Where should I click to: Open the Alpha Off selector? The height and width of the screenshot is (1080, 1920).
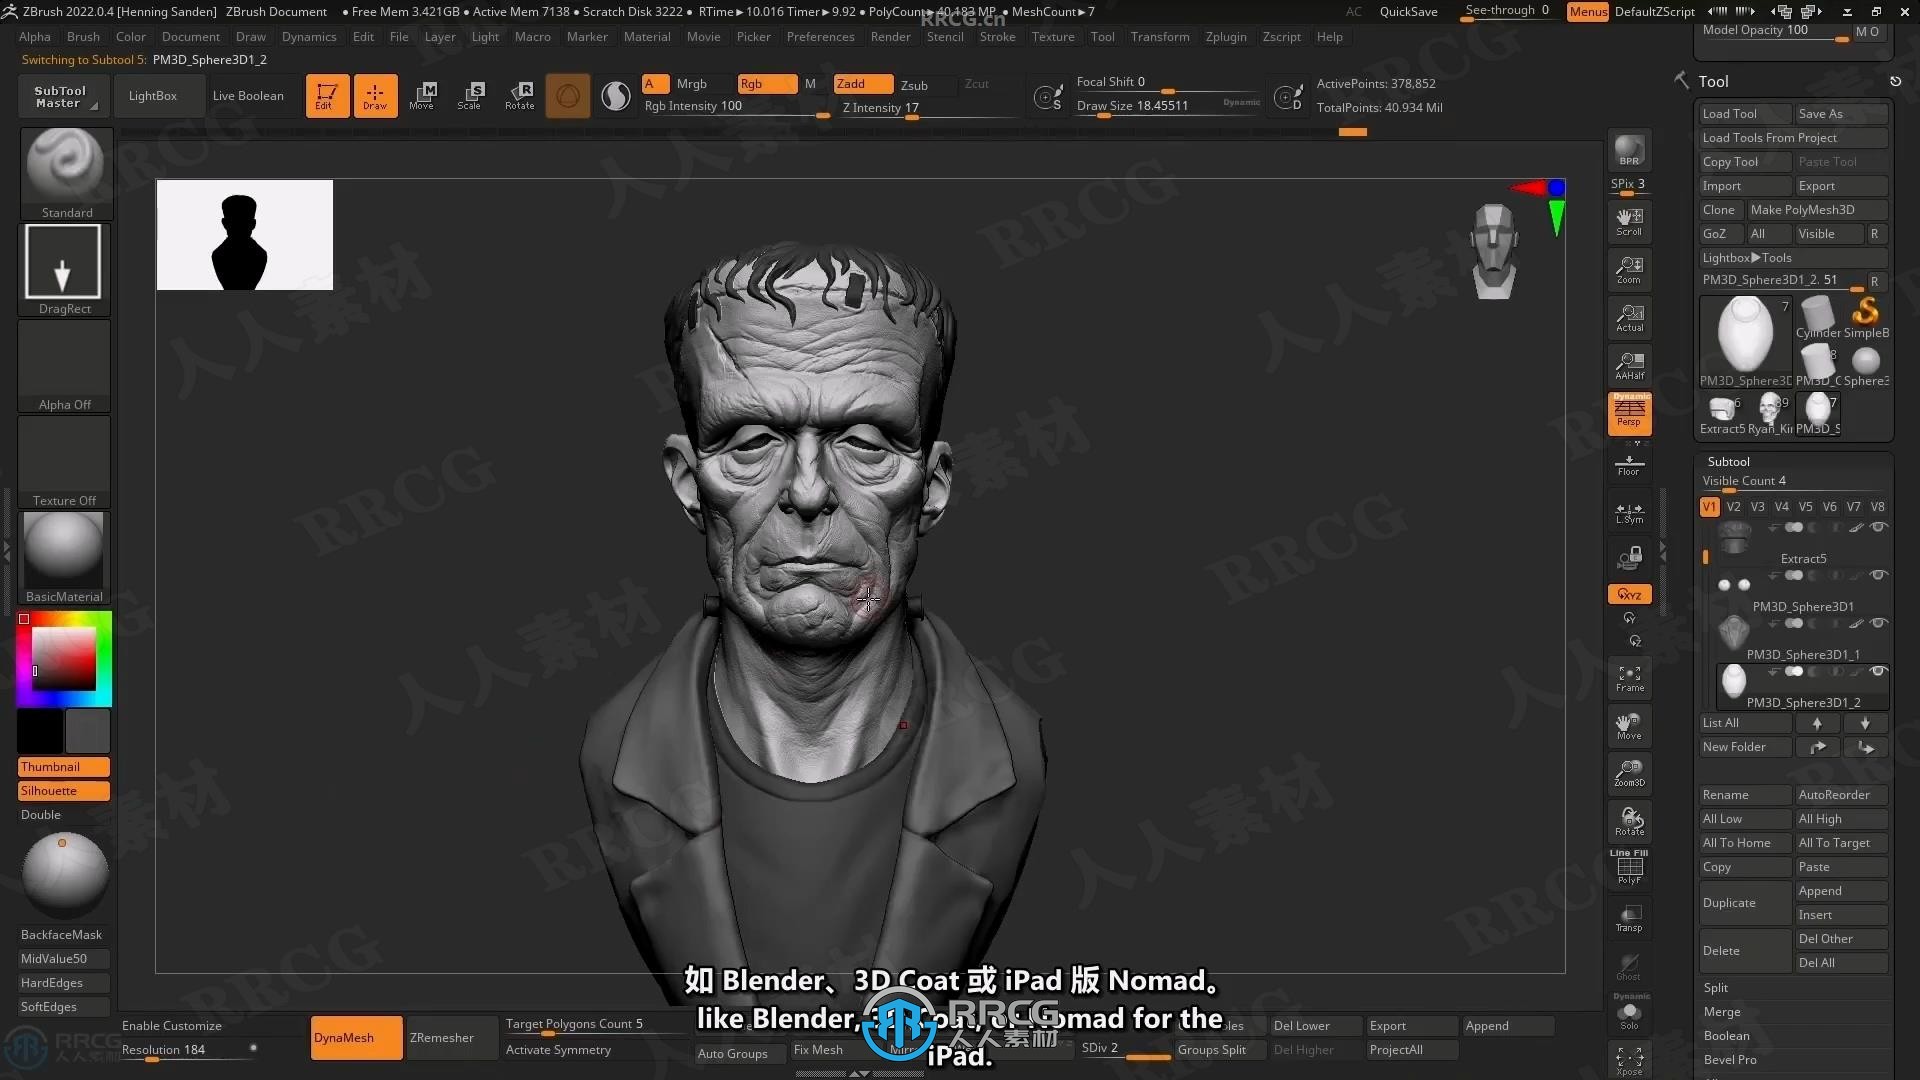coord(64,365)
